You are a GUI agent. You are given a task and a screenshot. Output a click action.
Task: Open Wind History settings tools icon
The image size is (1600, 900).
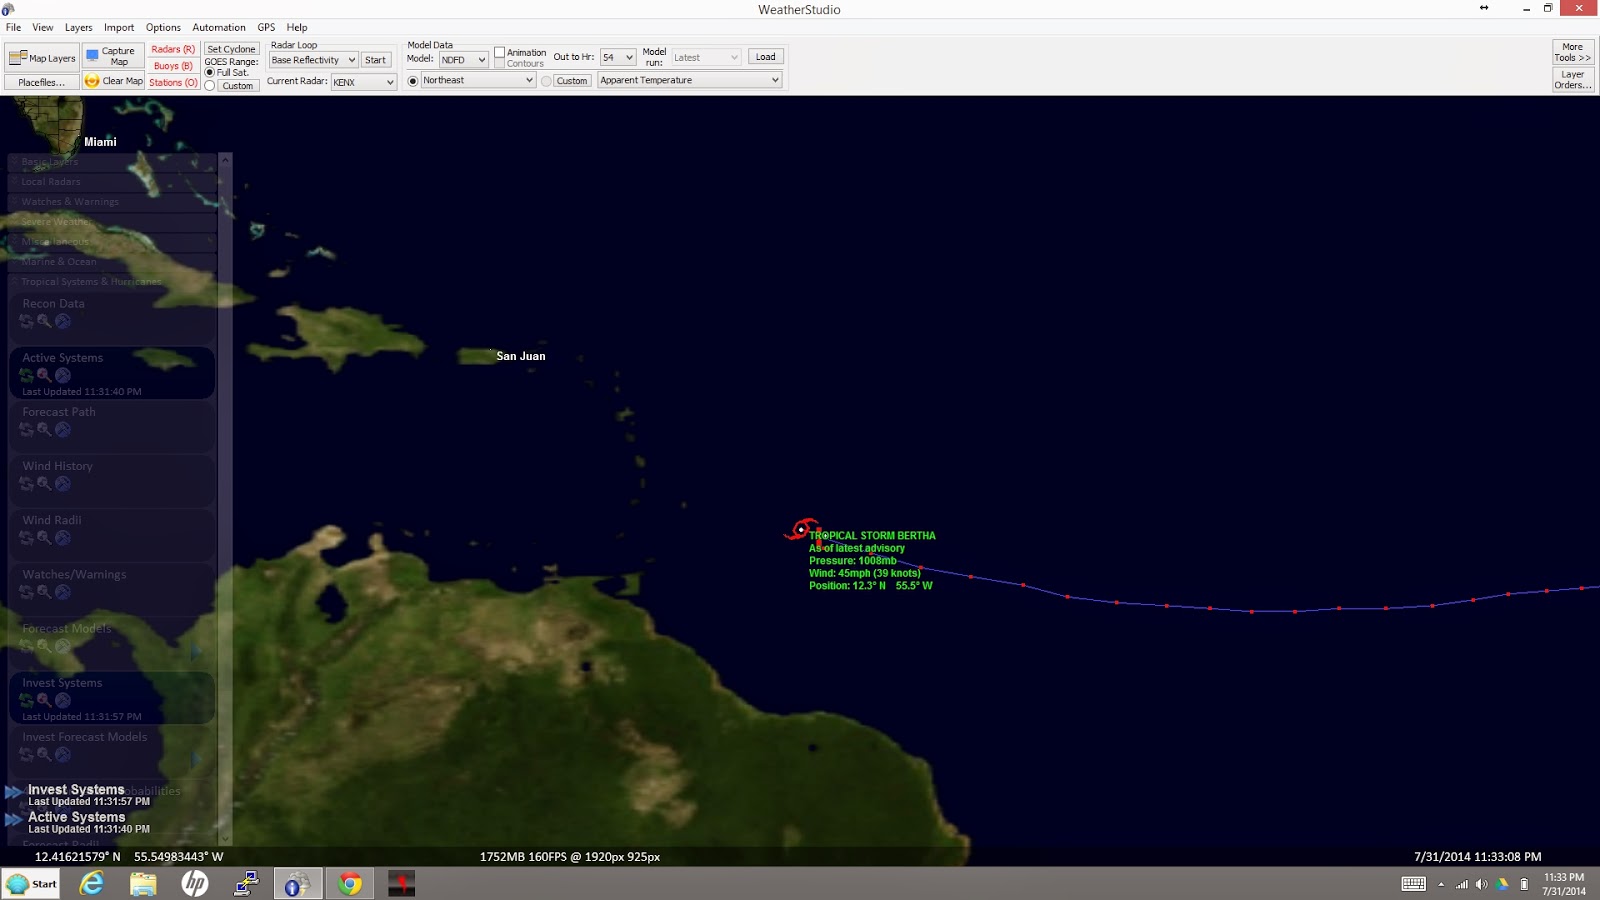coord(63,483)
